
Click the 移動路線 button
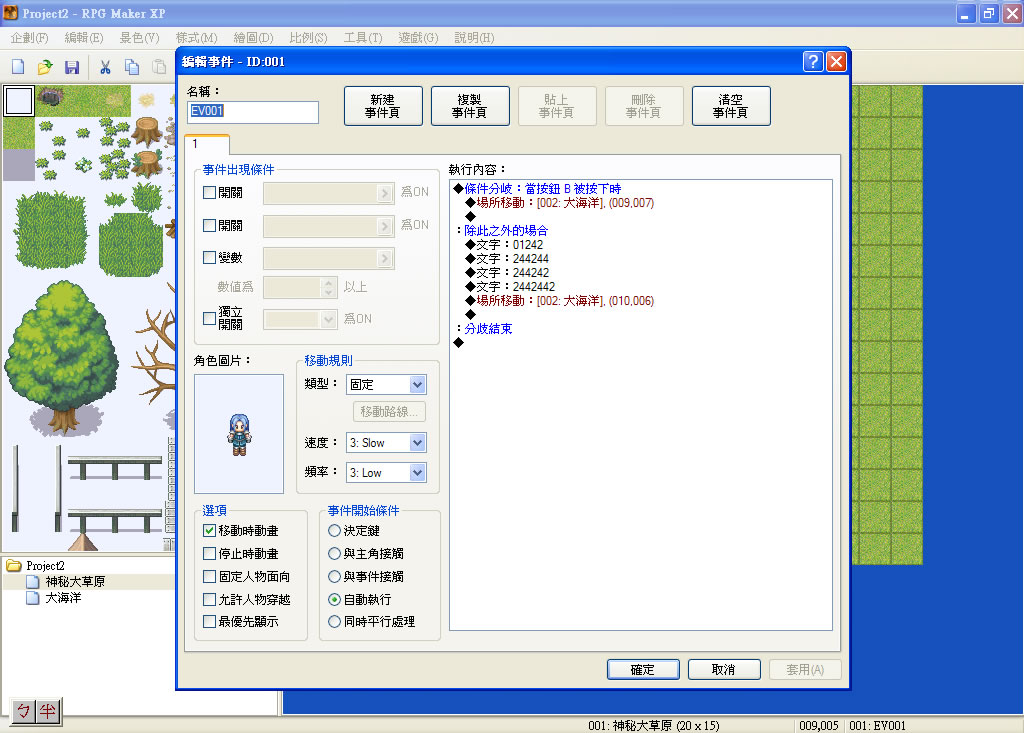click(x=389, y=412)
